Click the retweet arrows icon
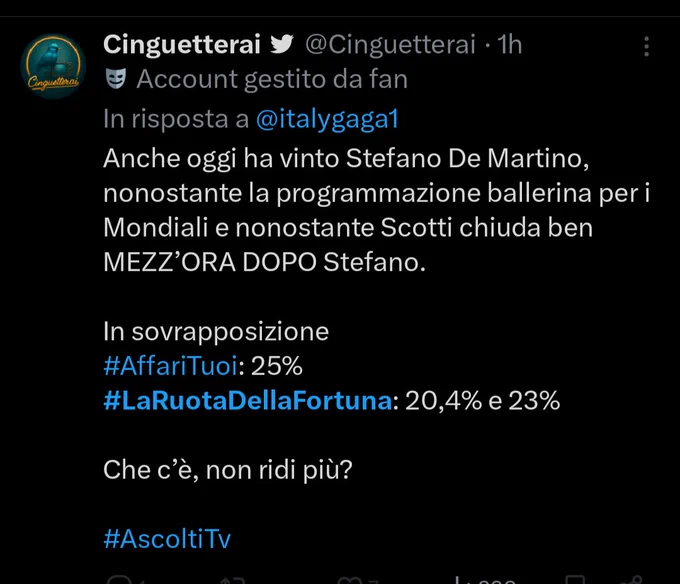680x584 pixels. [232, 580]
